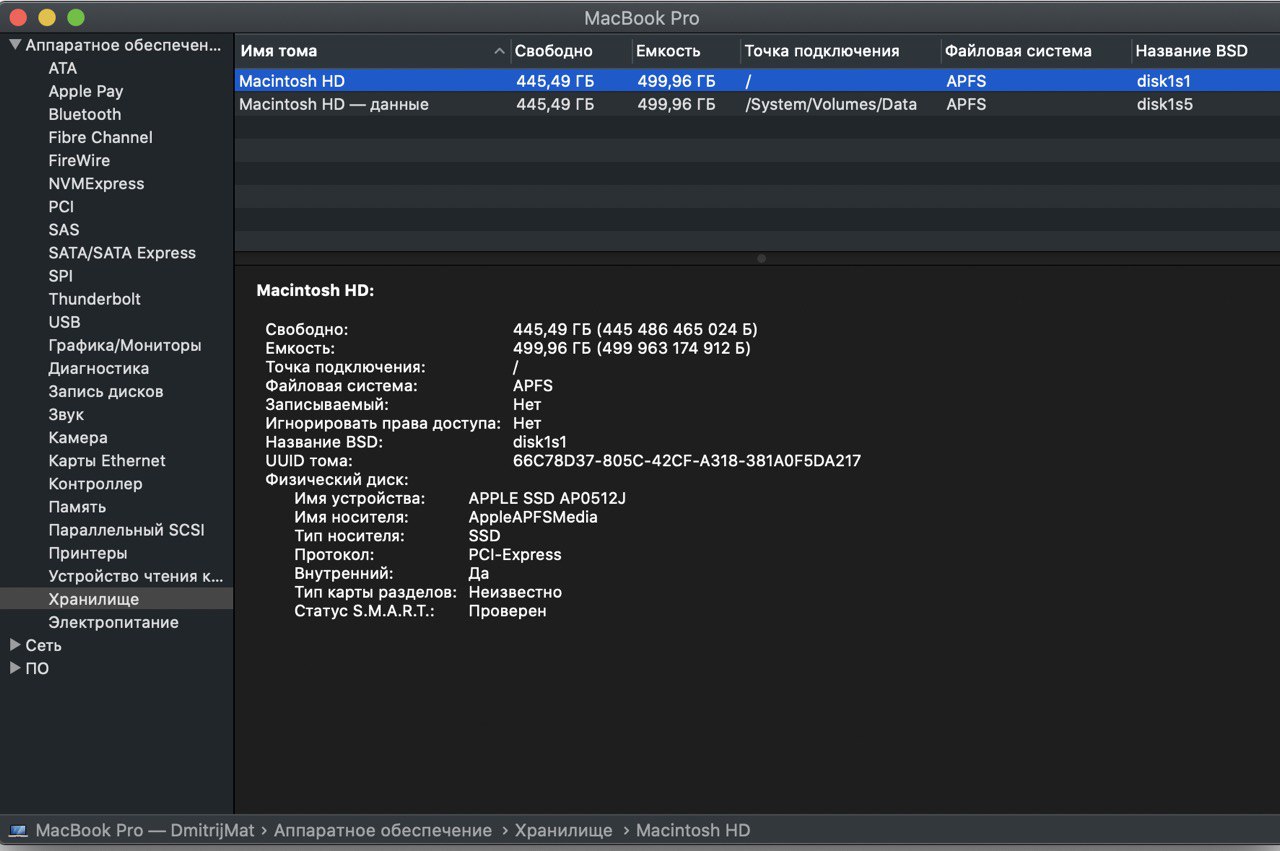Open the Устройство чтения к… entry
Viewport: 1280px width, 851px height.
pos(136,576)
